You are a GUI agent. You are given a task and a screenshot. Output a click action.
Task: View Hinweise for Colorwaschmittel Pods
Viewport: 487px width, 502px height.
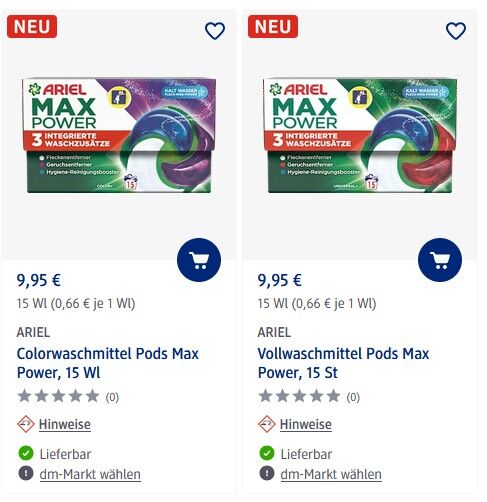click(x=65, y=424)
